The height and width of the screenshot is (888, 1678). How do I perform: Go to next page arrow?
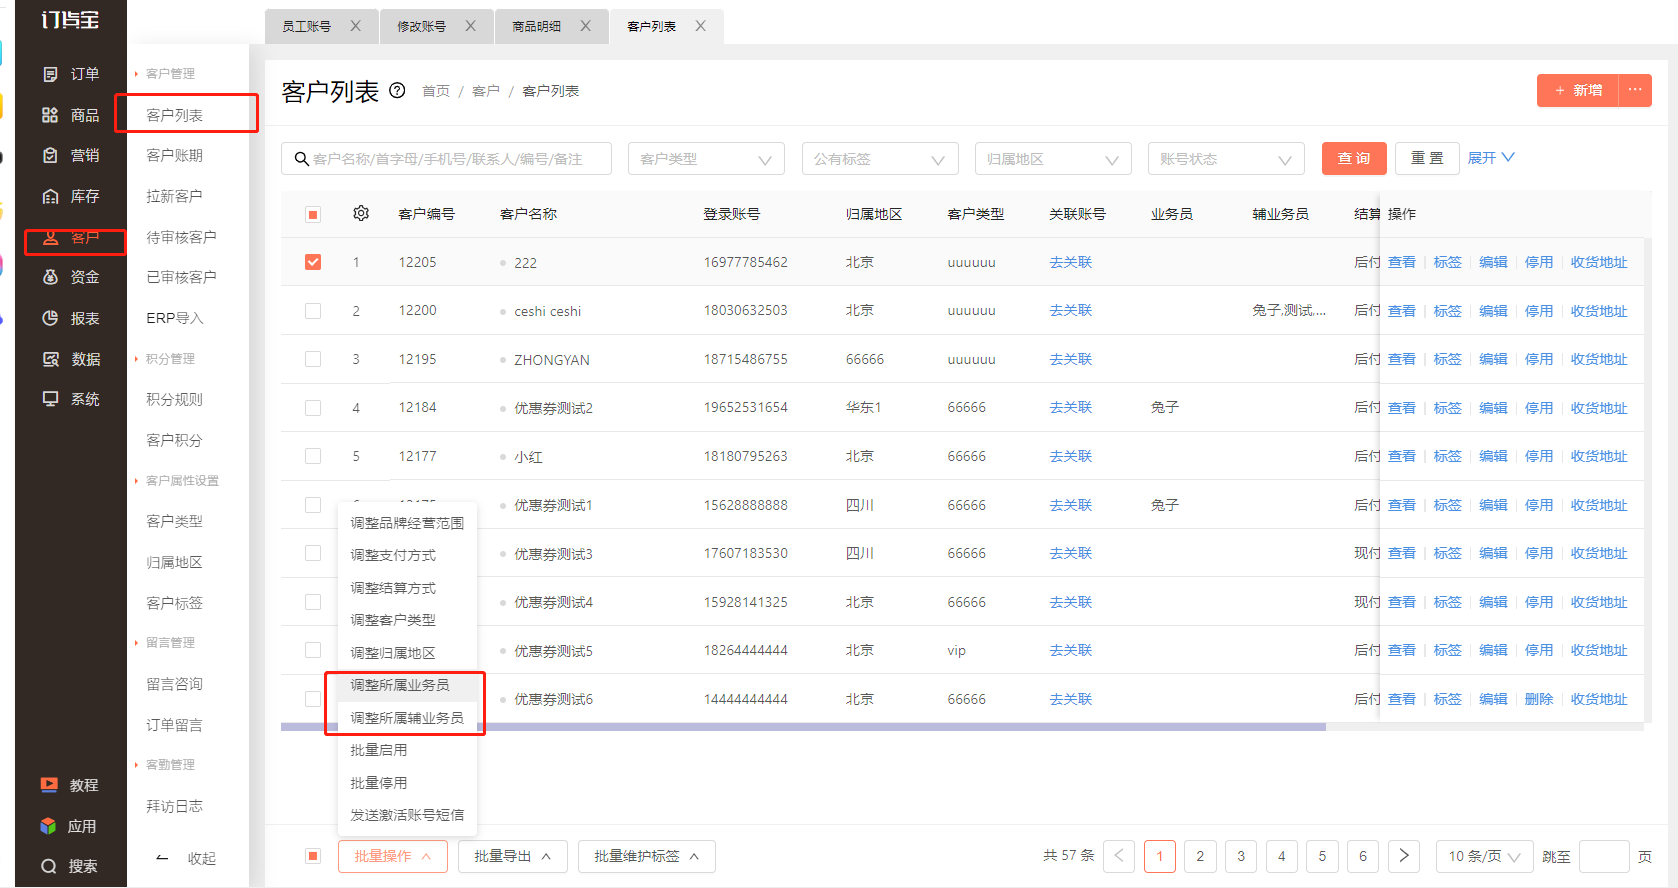(1404, 856)
